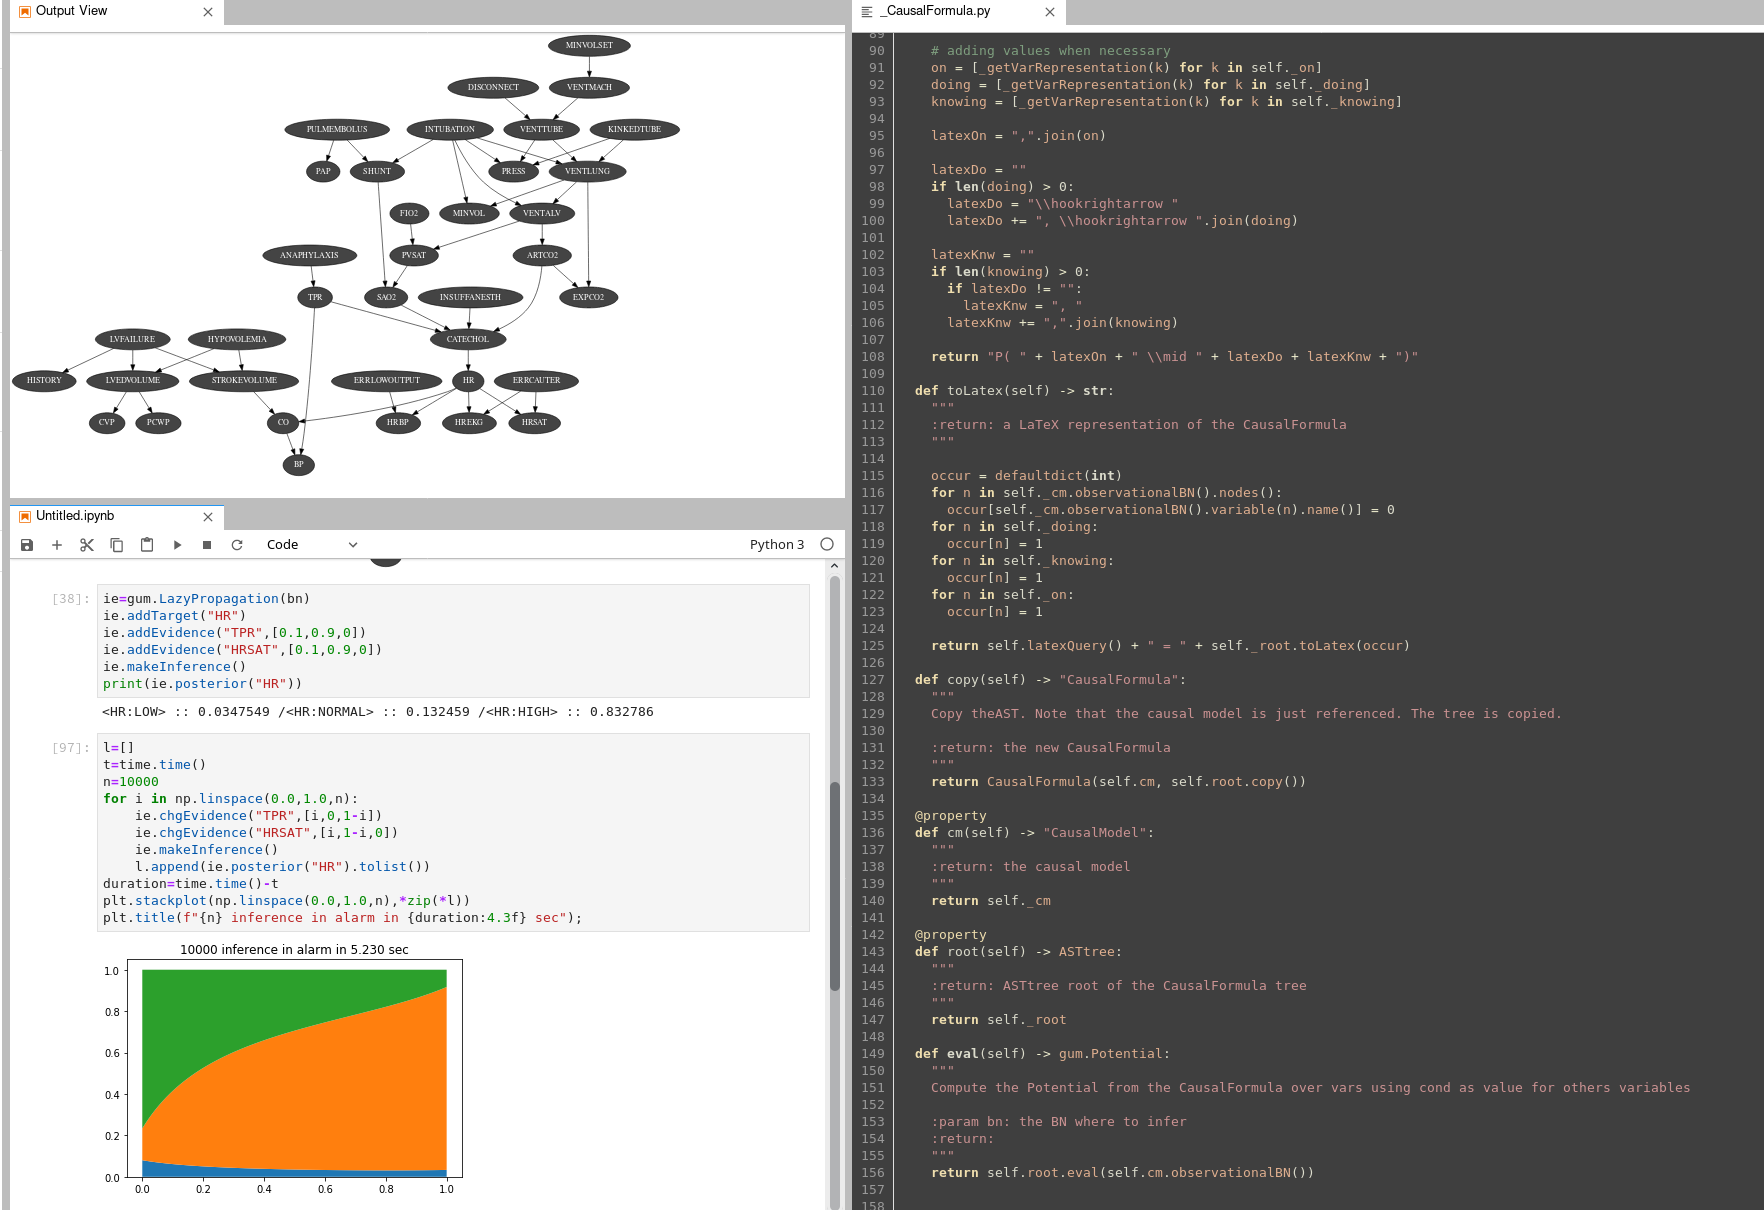Save the Untitled.ipynb notebook
Image resolution: width=1764 pixels, height=1210 pixels.
pyautogui.click(x=27, y=544)
